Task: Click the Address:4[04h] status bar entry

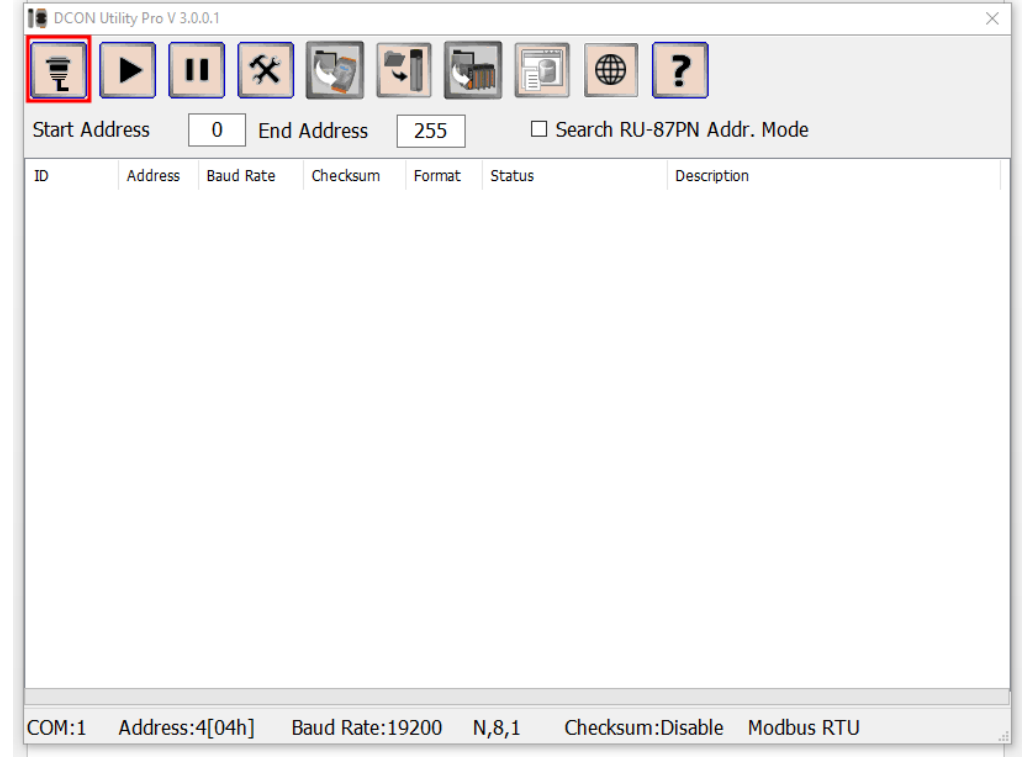Action: point(186,727)
